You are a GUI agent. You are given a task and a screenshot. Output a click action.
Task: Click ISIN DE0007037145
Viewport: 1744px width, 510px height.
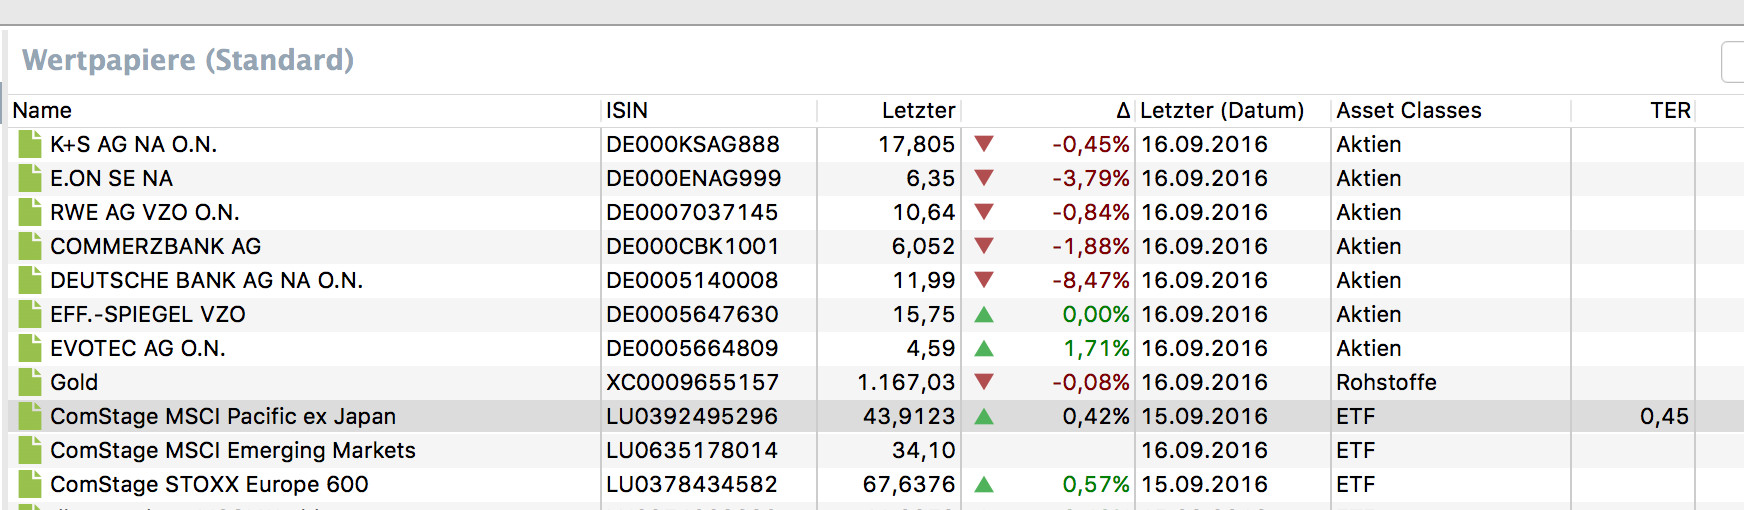tap(692, 212)
